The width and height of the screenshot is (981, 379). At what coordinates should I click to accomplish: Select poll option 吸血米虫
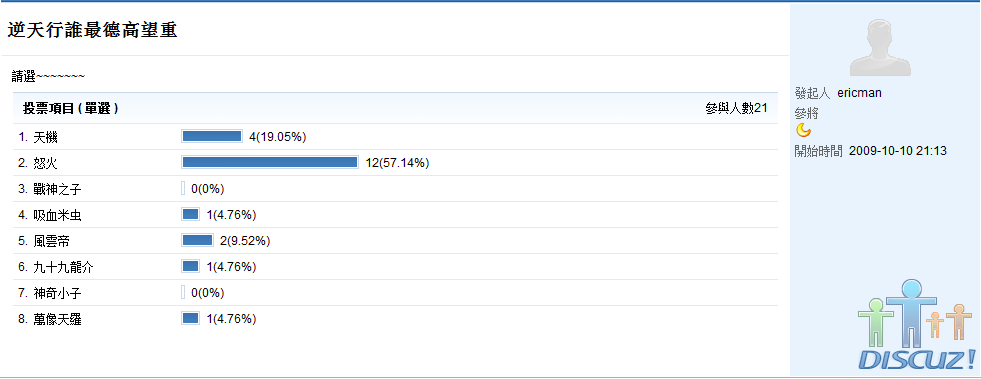[50, 215]
